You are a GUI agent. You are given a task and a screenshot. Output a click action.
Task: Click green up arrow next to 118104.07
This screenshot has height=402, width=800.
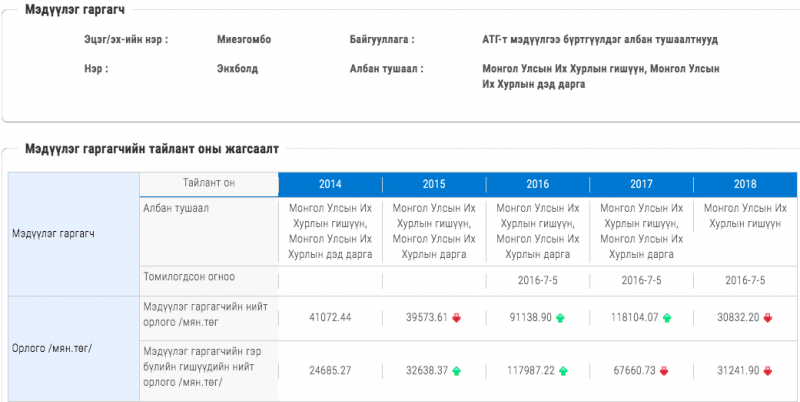click(x=667, y=318)
